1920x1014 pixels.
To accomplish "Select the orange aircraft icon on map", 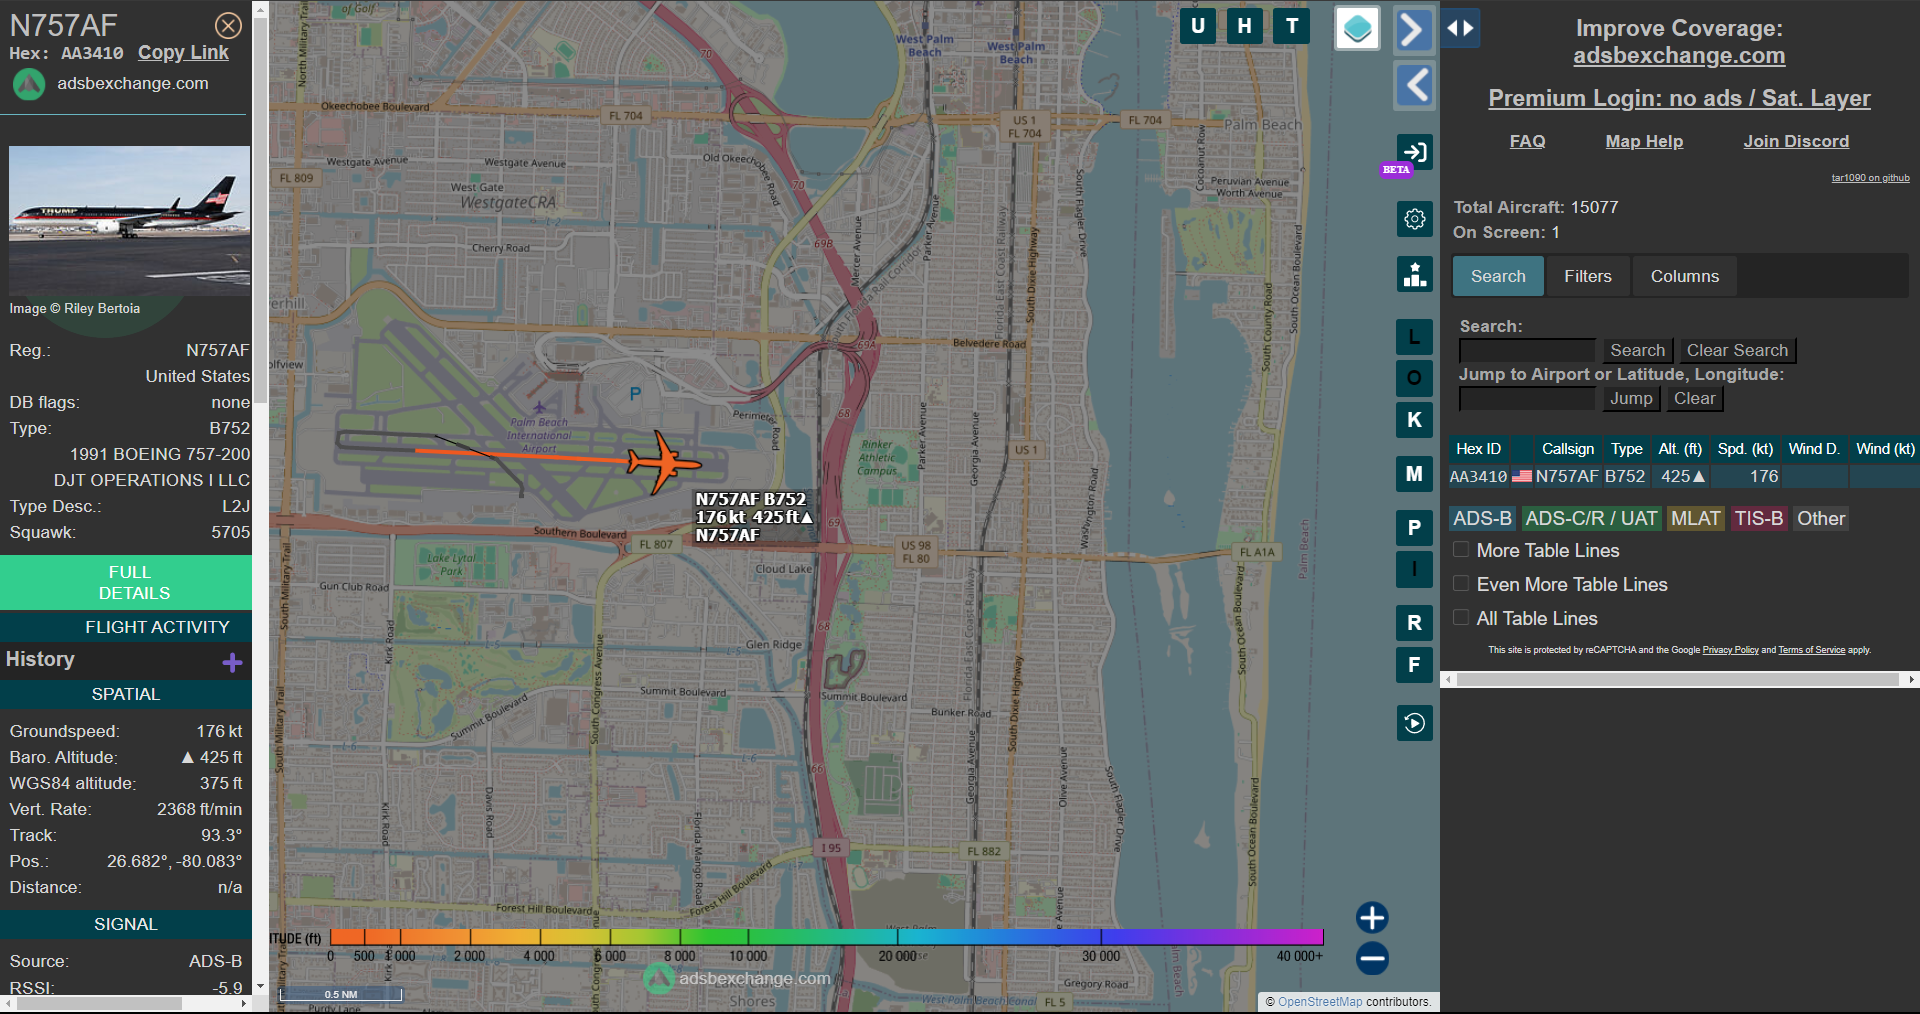I will pyautogui.click(x=663, y=463).
